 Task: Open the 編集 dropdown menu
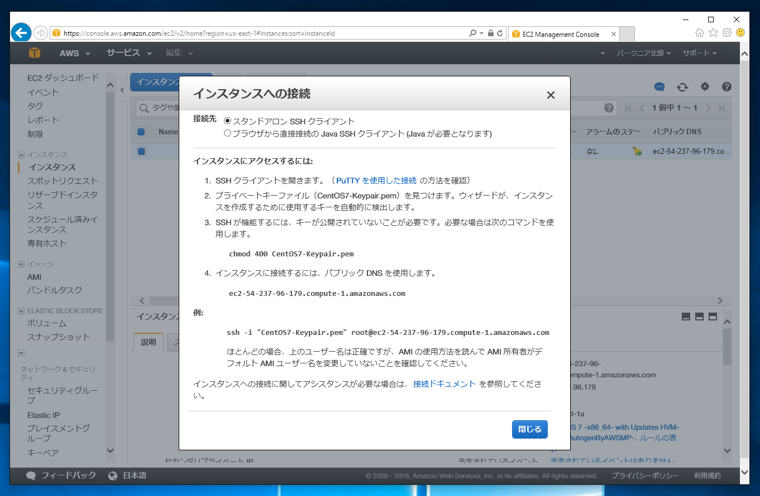[179, 53]
